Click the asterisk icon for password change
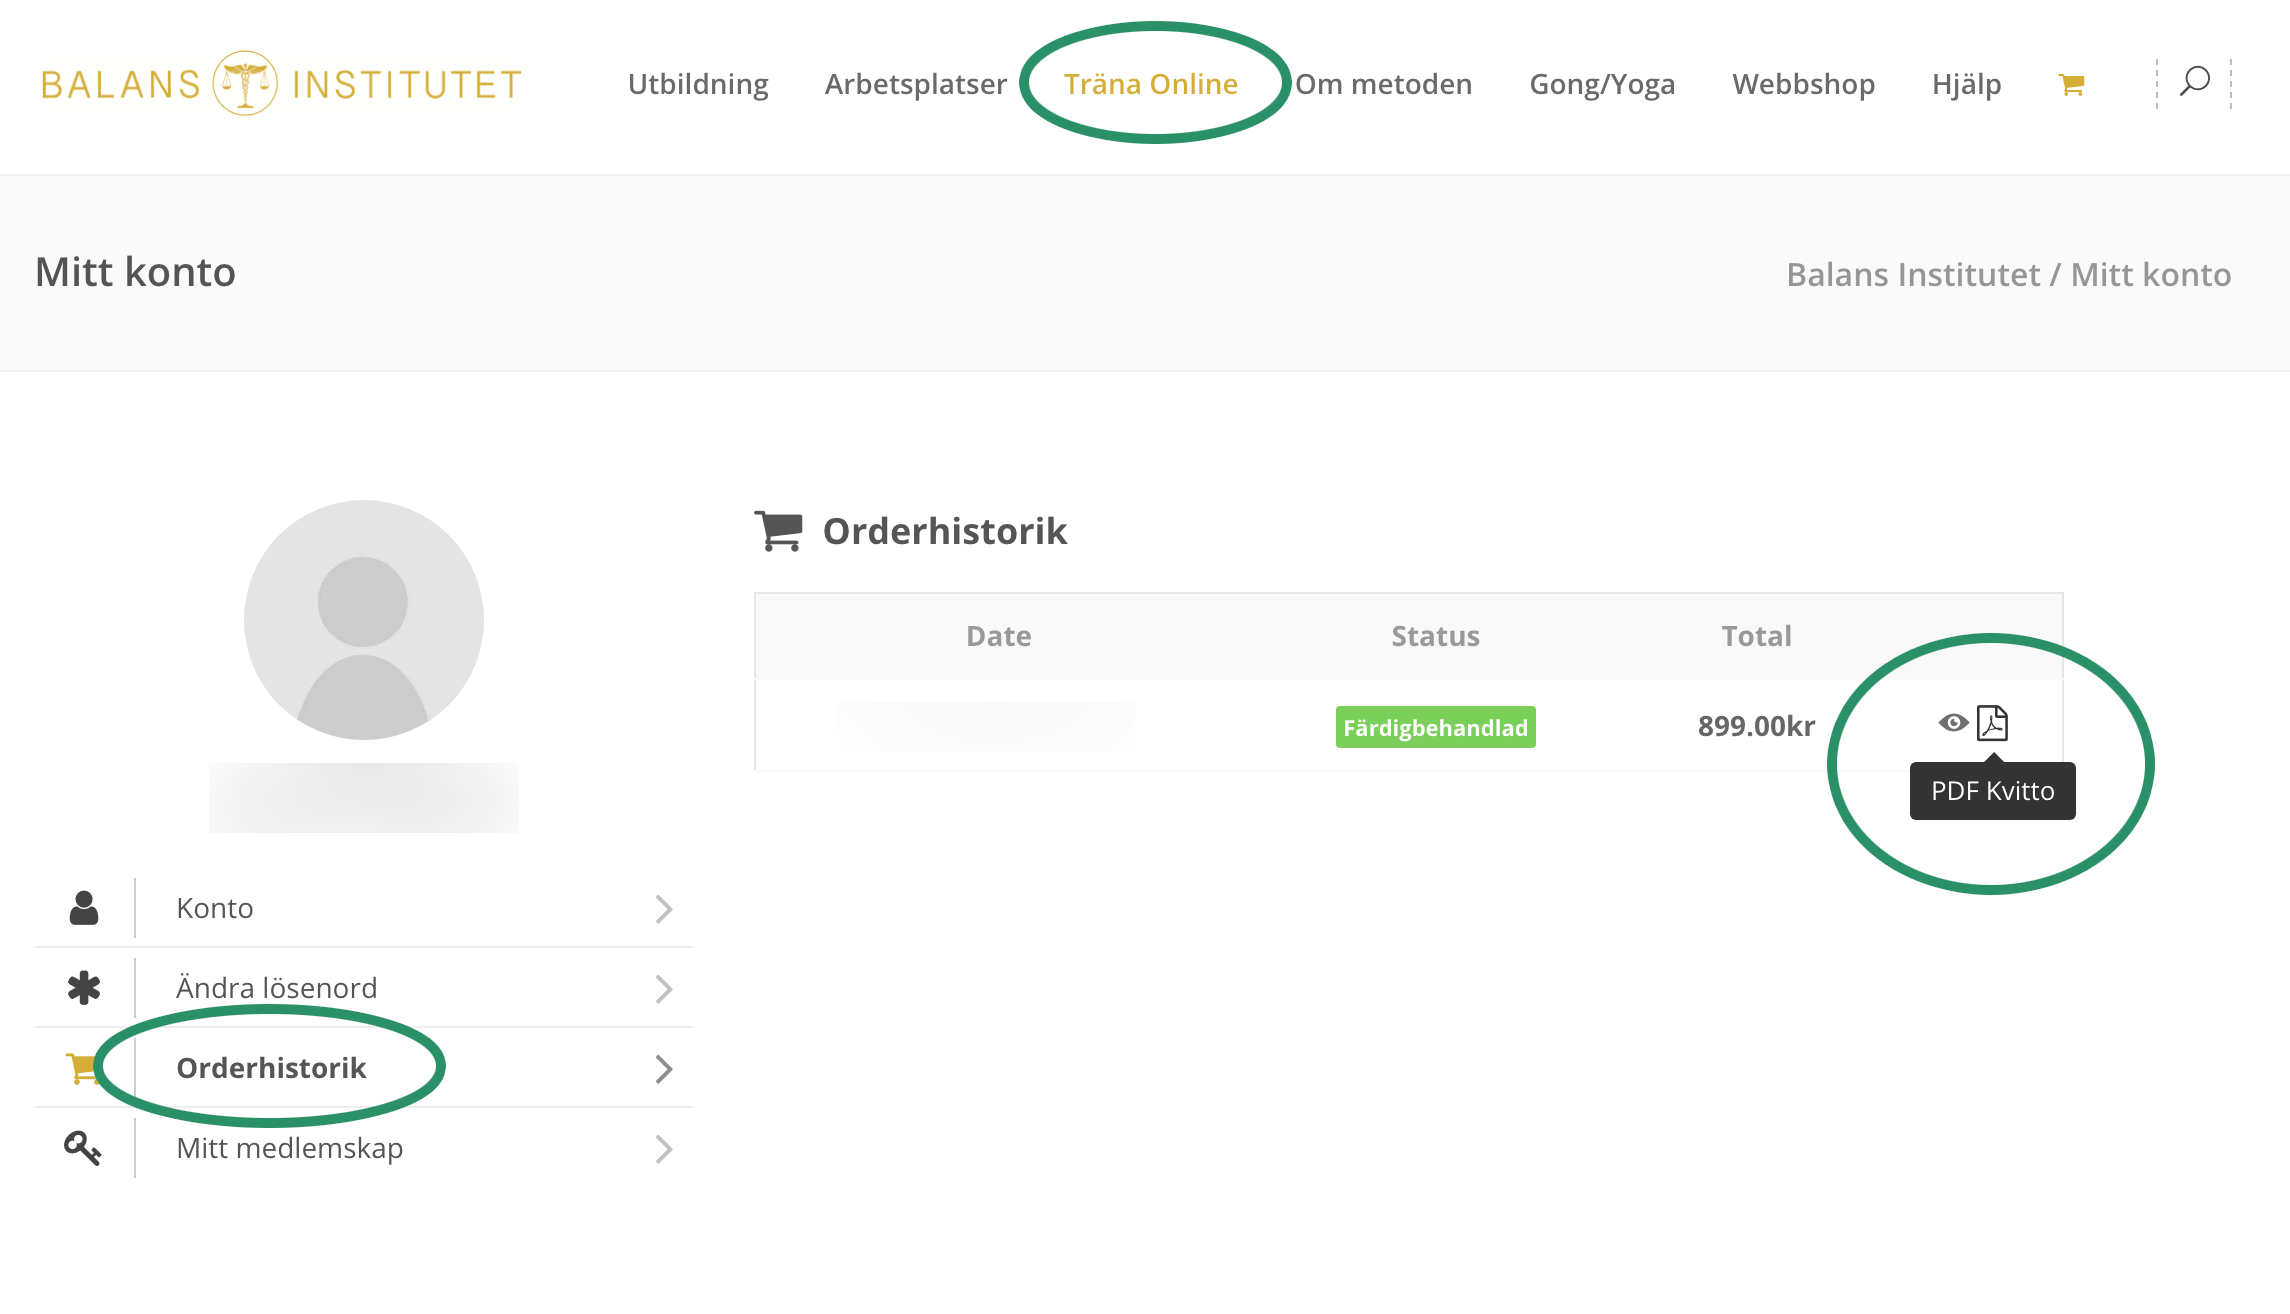Image resolution: width=2290 pixels, height=1314 pixels. coord(84,988)
